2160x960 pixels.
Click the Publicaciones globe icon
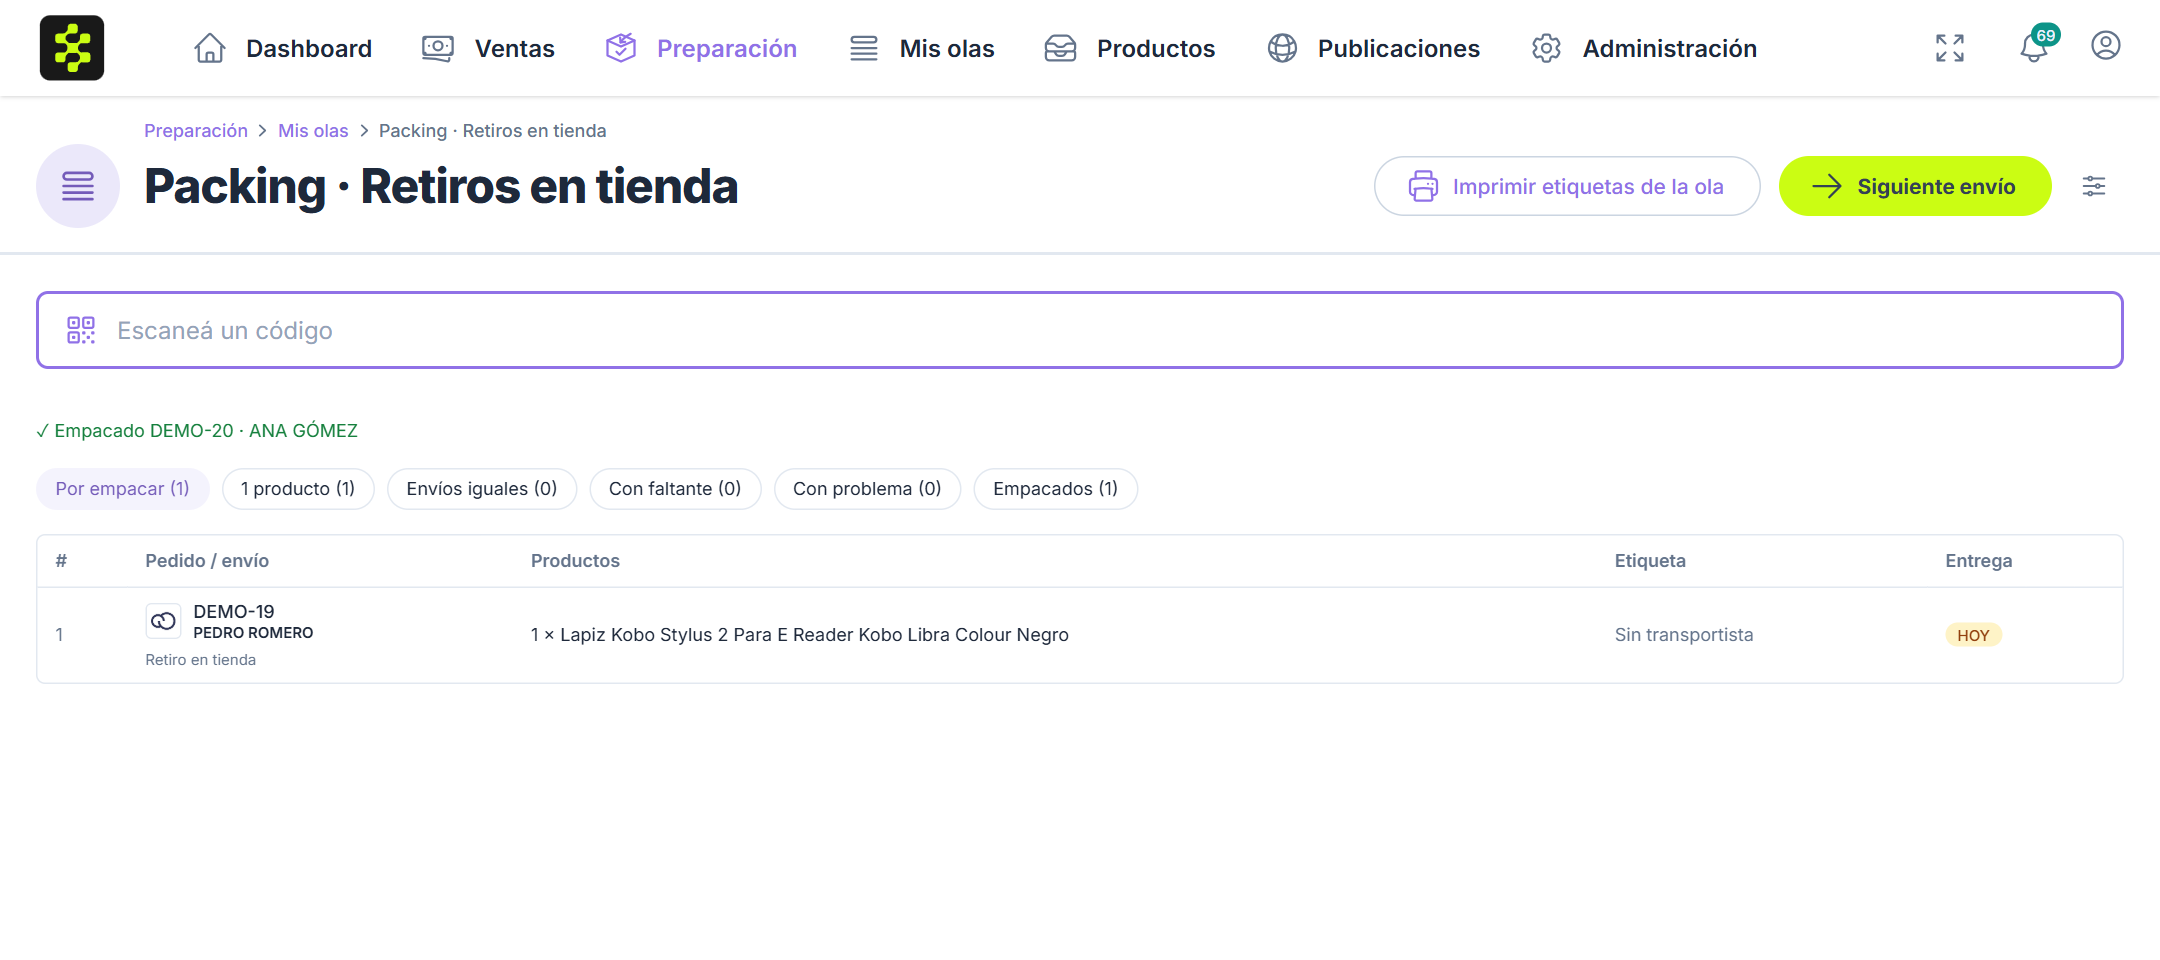(1282, 48)
